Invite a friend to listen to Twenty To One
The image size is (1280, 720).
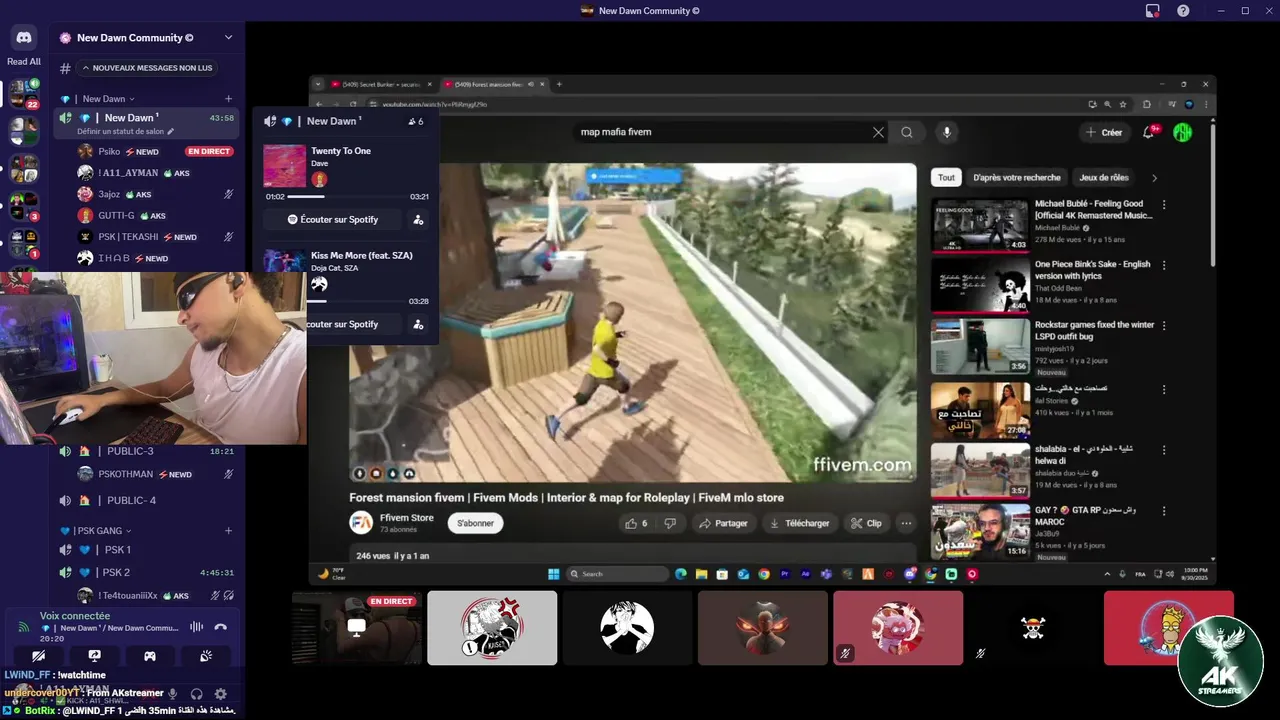click(418, 219)
